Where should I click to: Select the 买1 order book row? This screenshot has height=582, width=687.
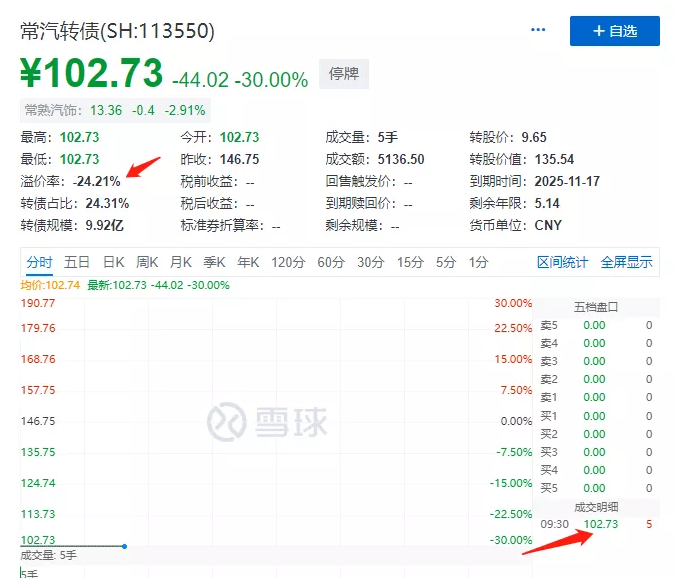596,416
